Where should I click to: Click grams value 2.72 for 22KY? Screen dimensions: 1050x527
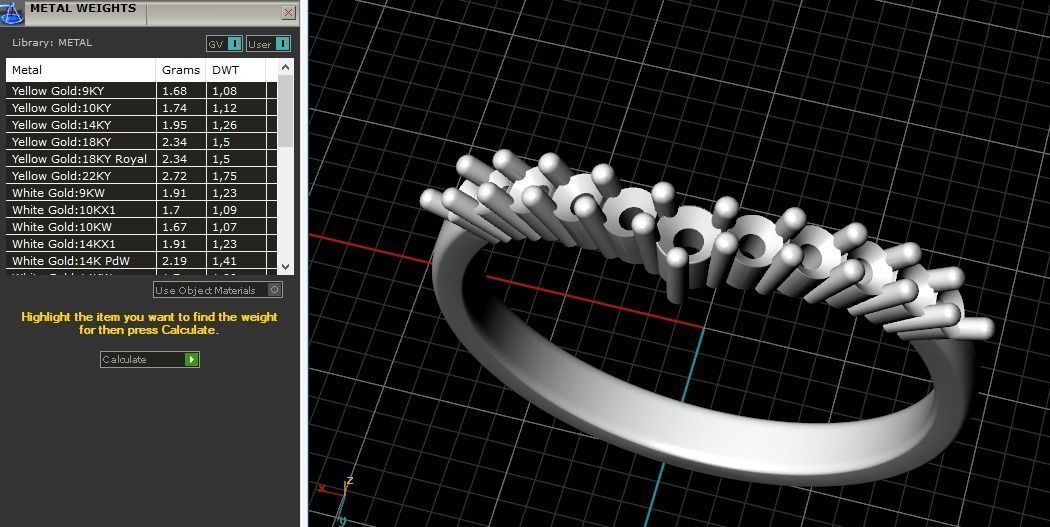pos(174,176)
